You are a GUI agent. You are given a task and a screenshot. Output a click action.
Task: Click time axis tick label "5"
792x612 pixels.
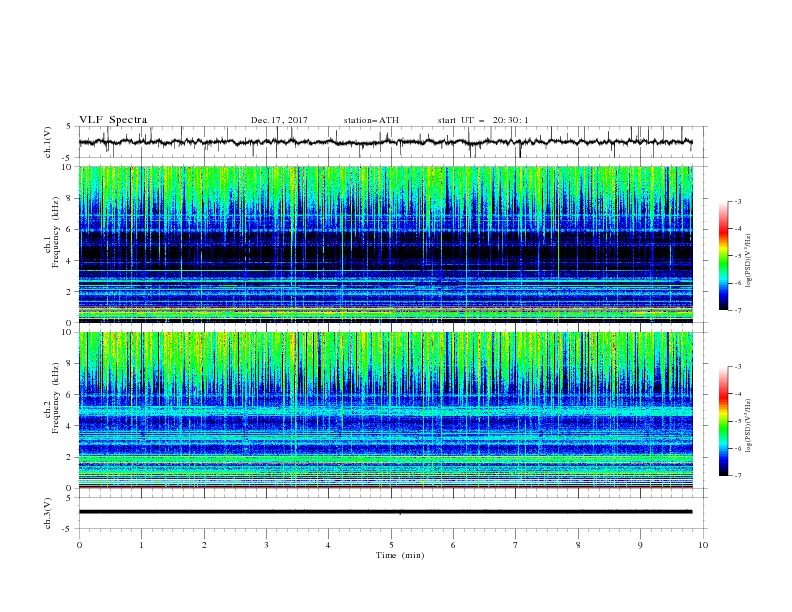[391, 545]
